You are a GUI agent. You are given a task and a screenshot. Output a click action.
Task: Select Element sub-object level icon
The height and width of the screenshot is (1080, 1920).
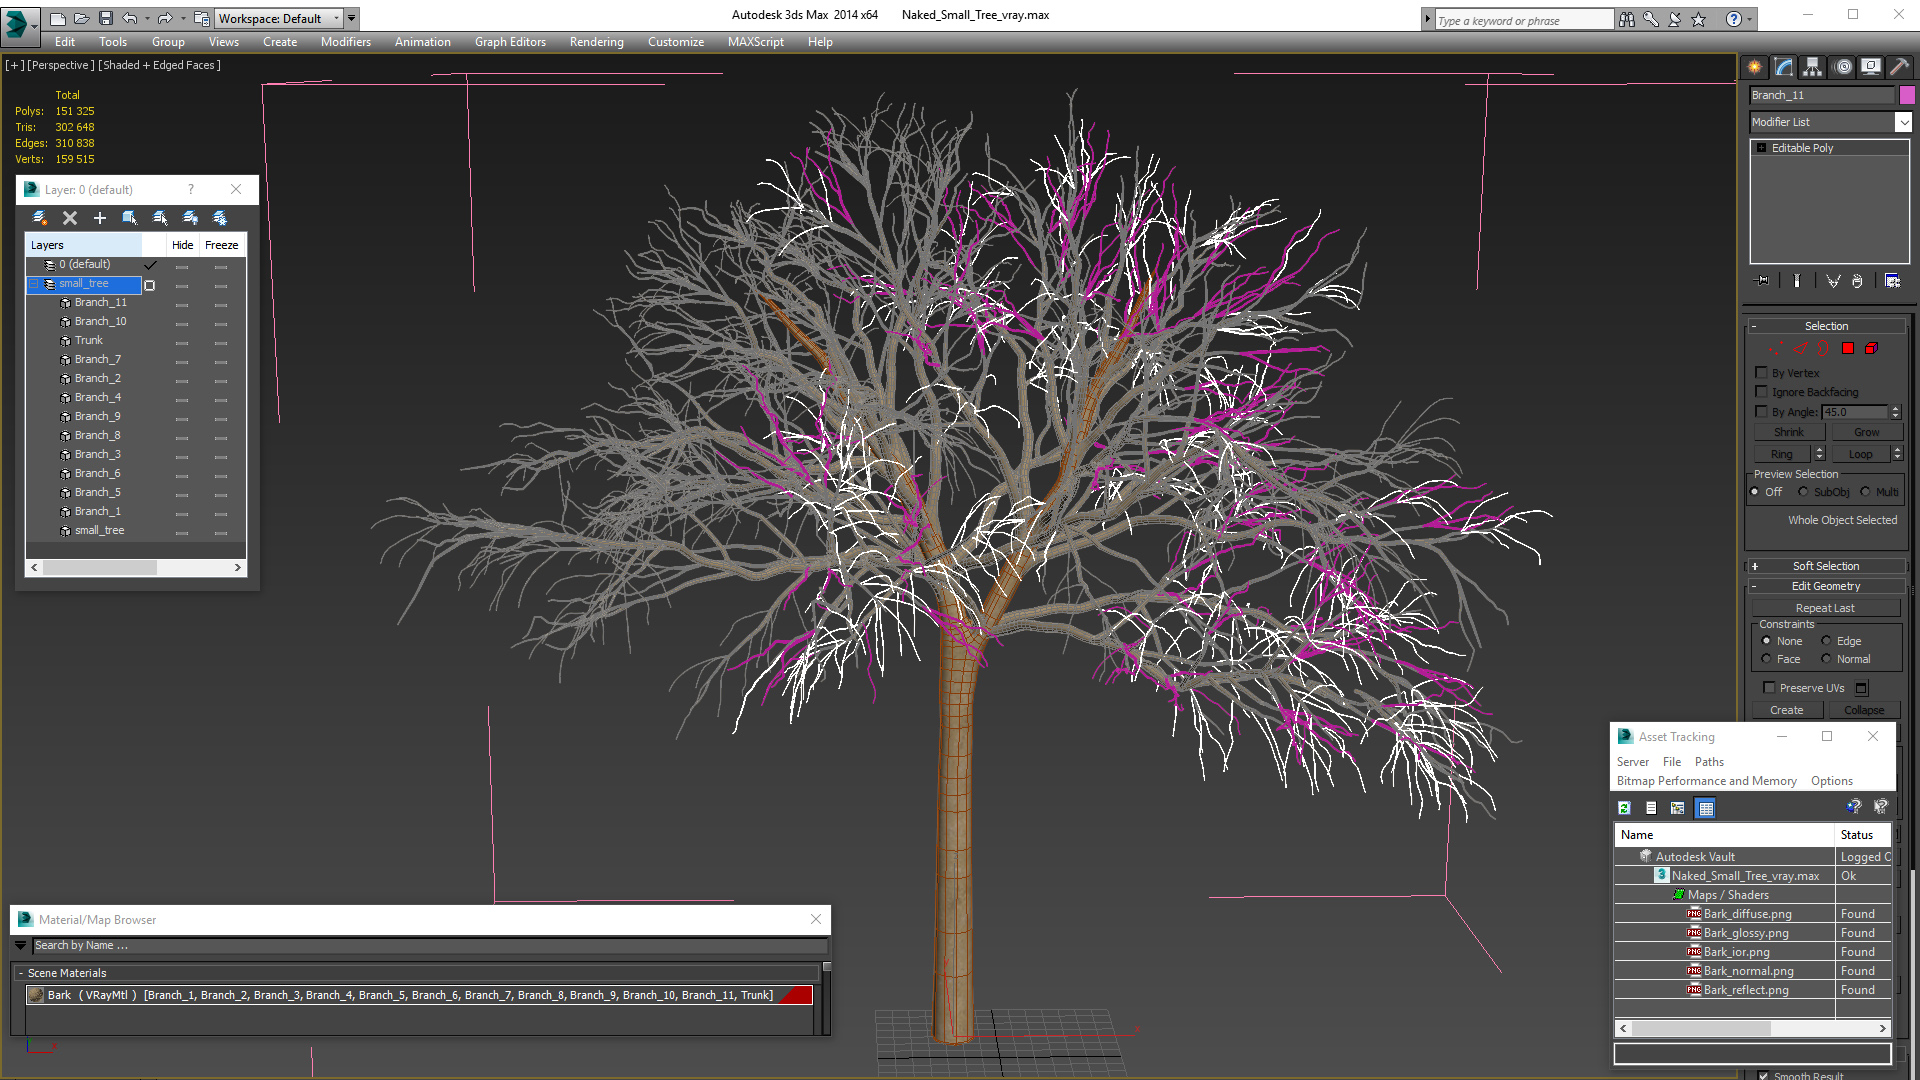tap(1871, 348)
